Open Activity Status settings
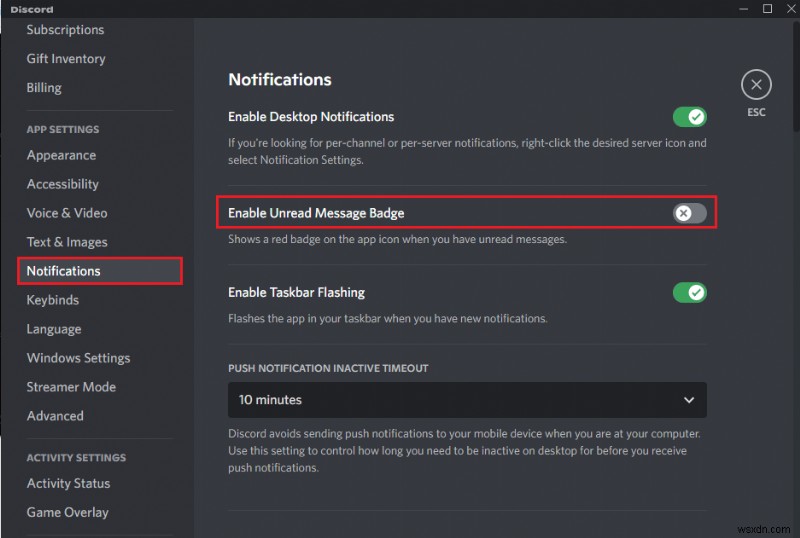The height and width of the screenshot is (538, 800). [x=68, y=483]
